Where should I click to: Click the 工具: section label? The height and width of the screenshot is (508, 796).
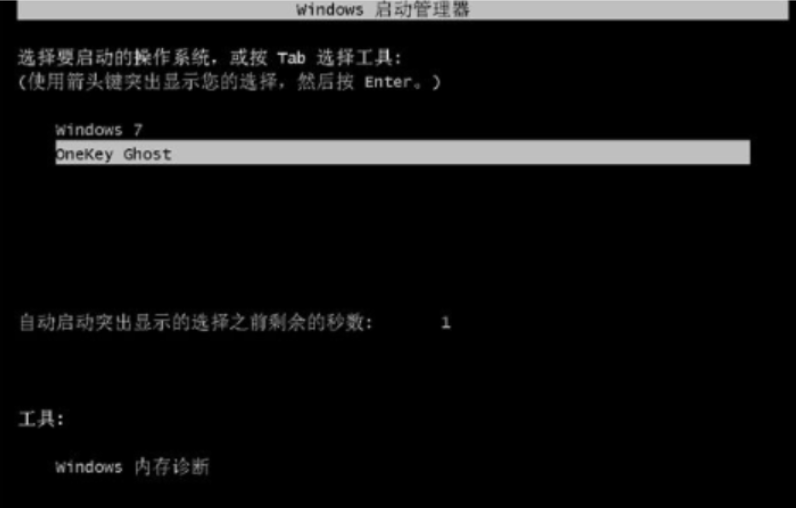coord(42,419)
